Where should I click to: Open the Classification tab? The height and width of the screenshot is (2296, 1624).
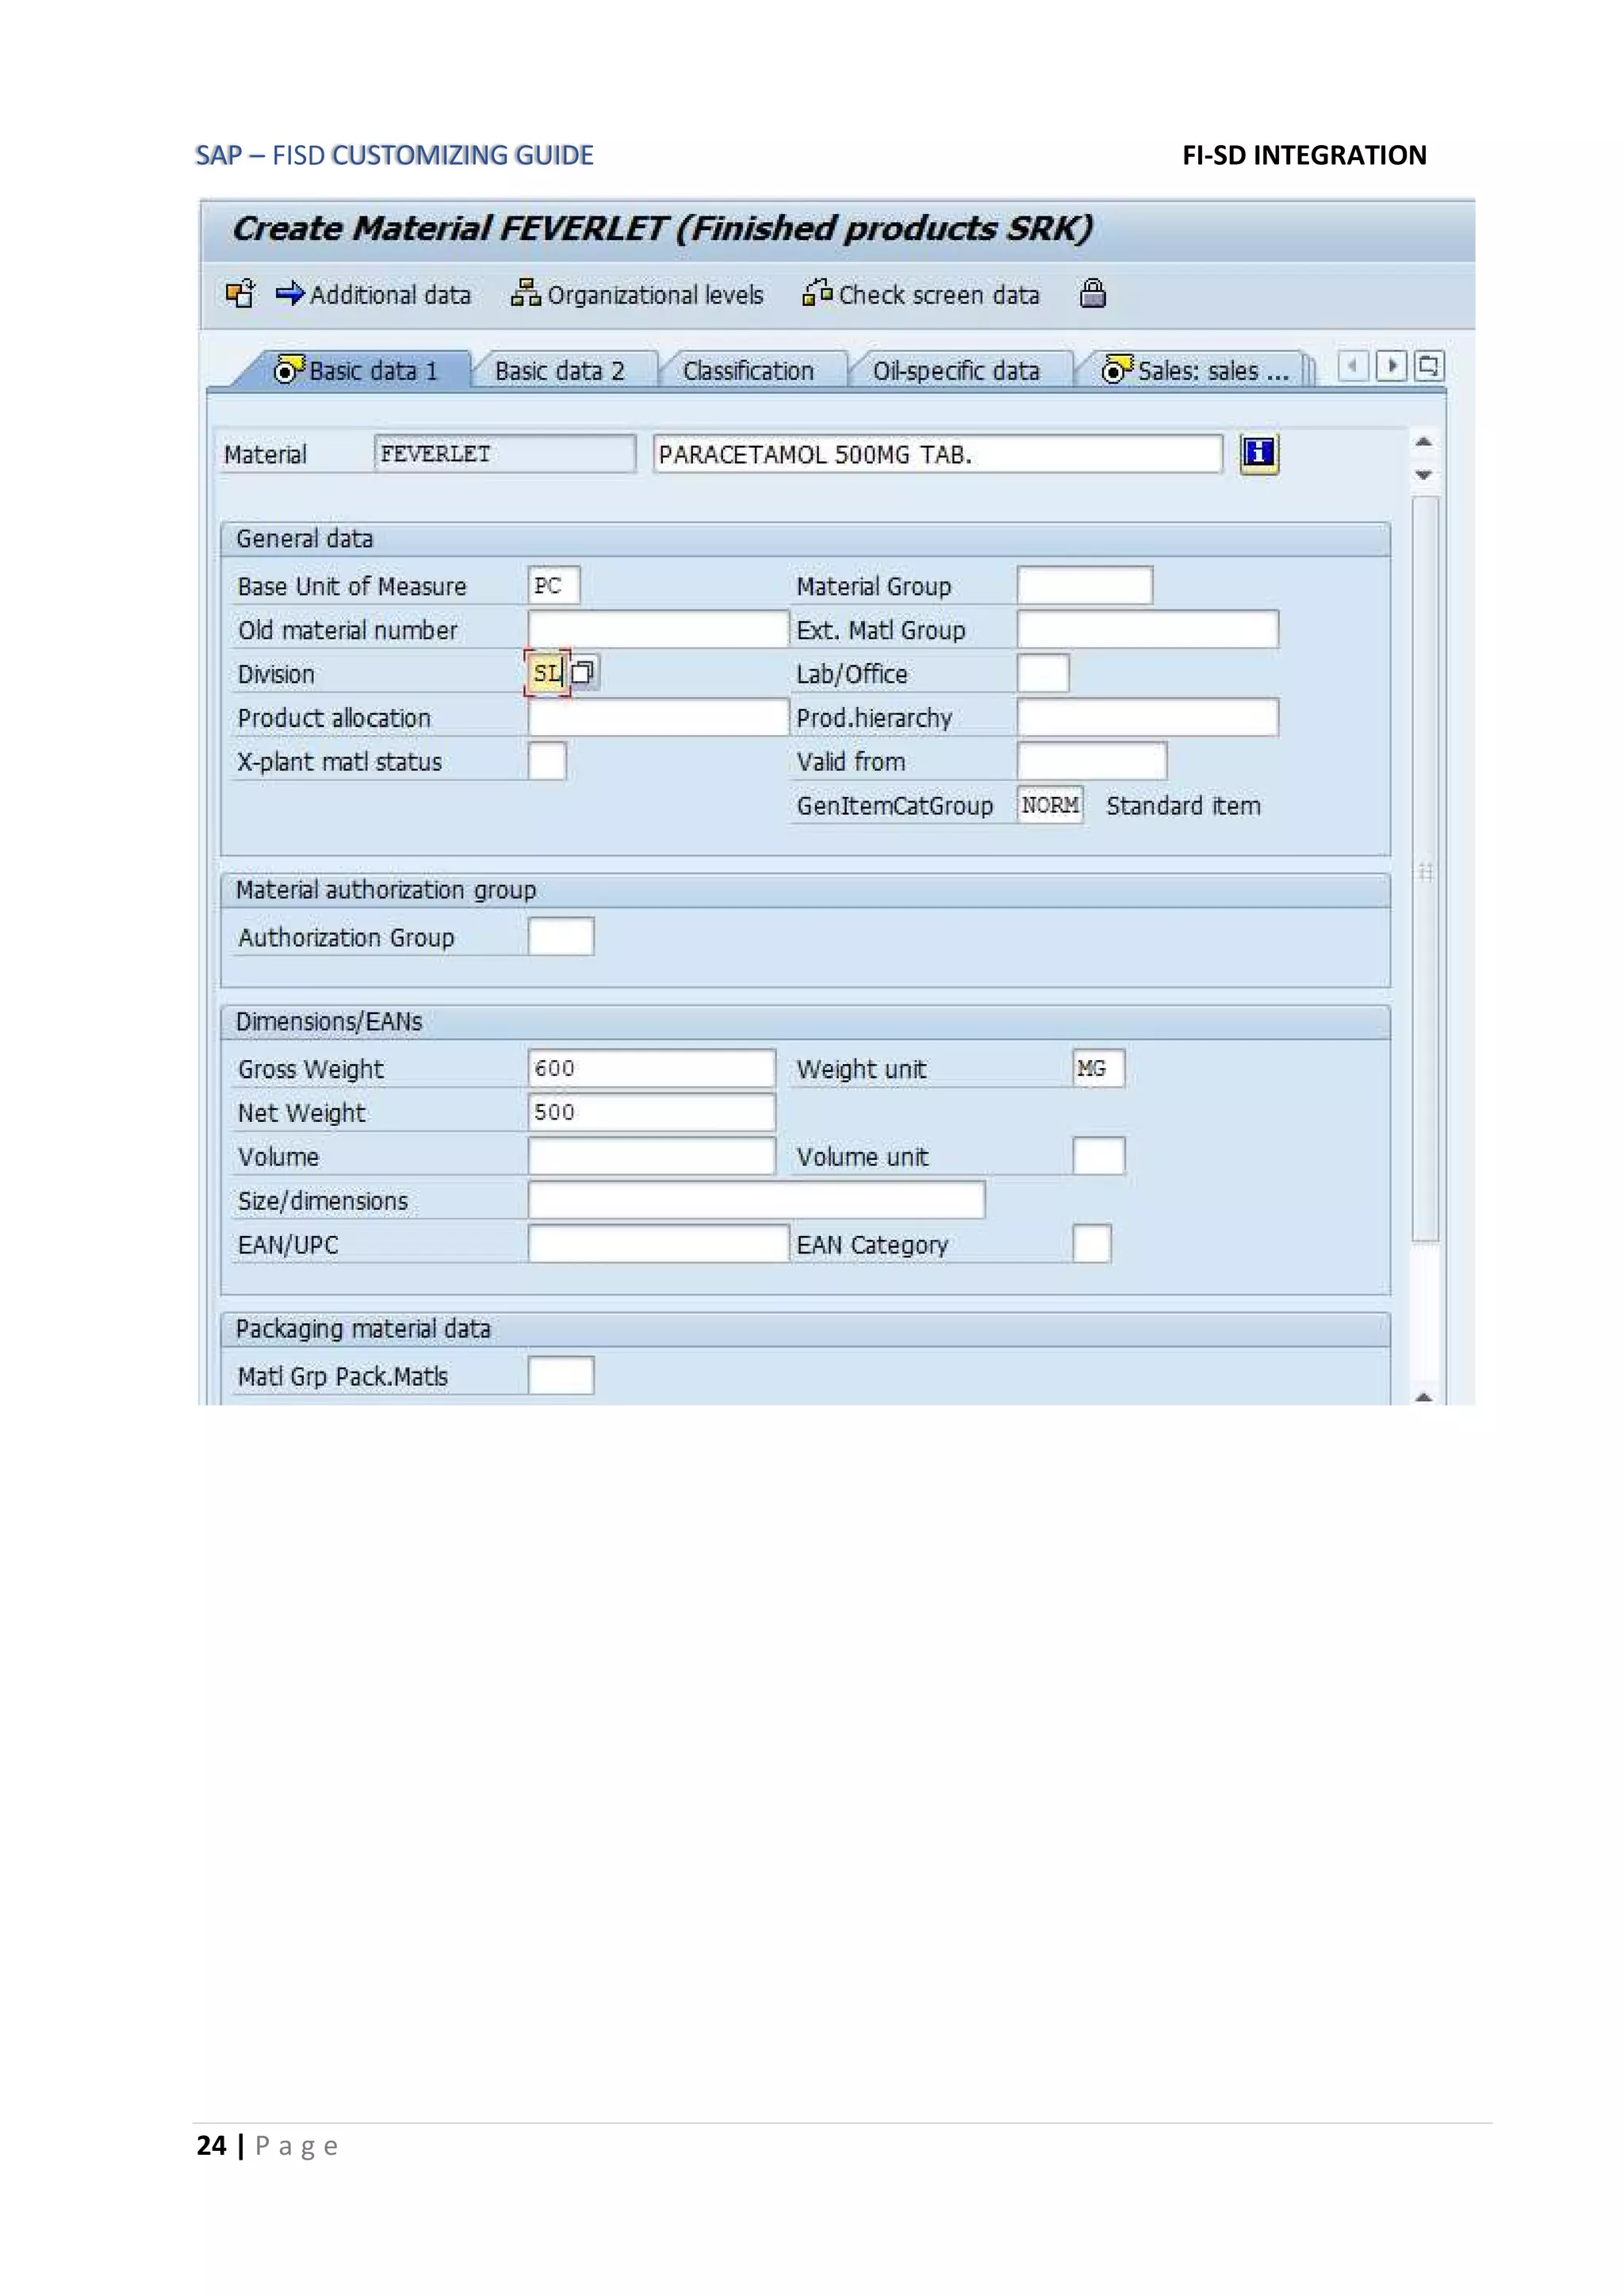(x=748, y=371)
